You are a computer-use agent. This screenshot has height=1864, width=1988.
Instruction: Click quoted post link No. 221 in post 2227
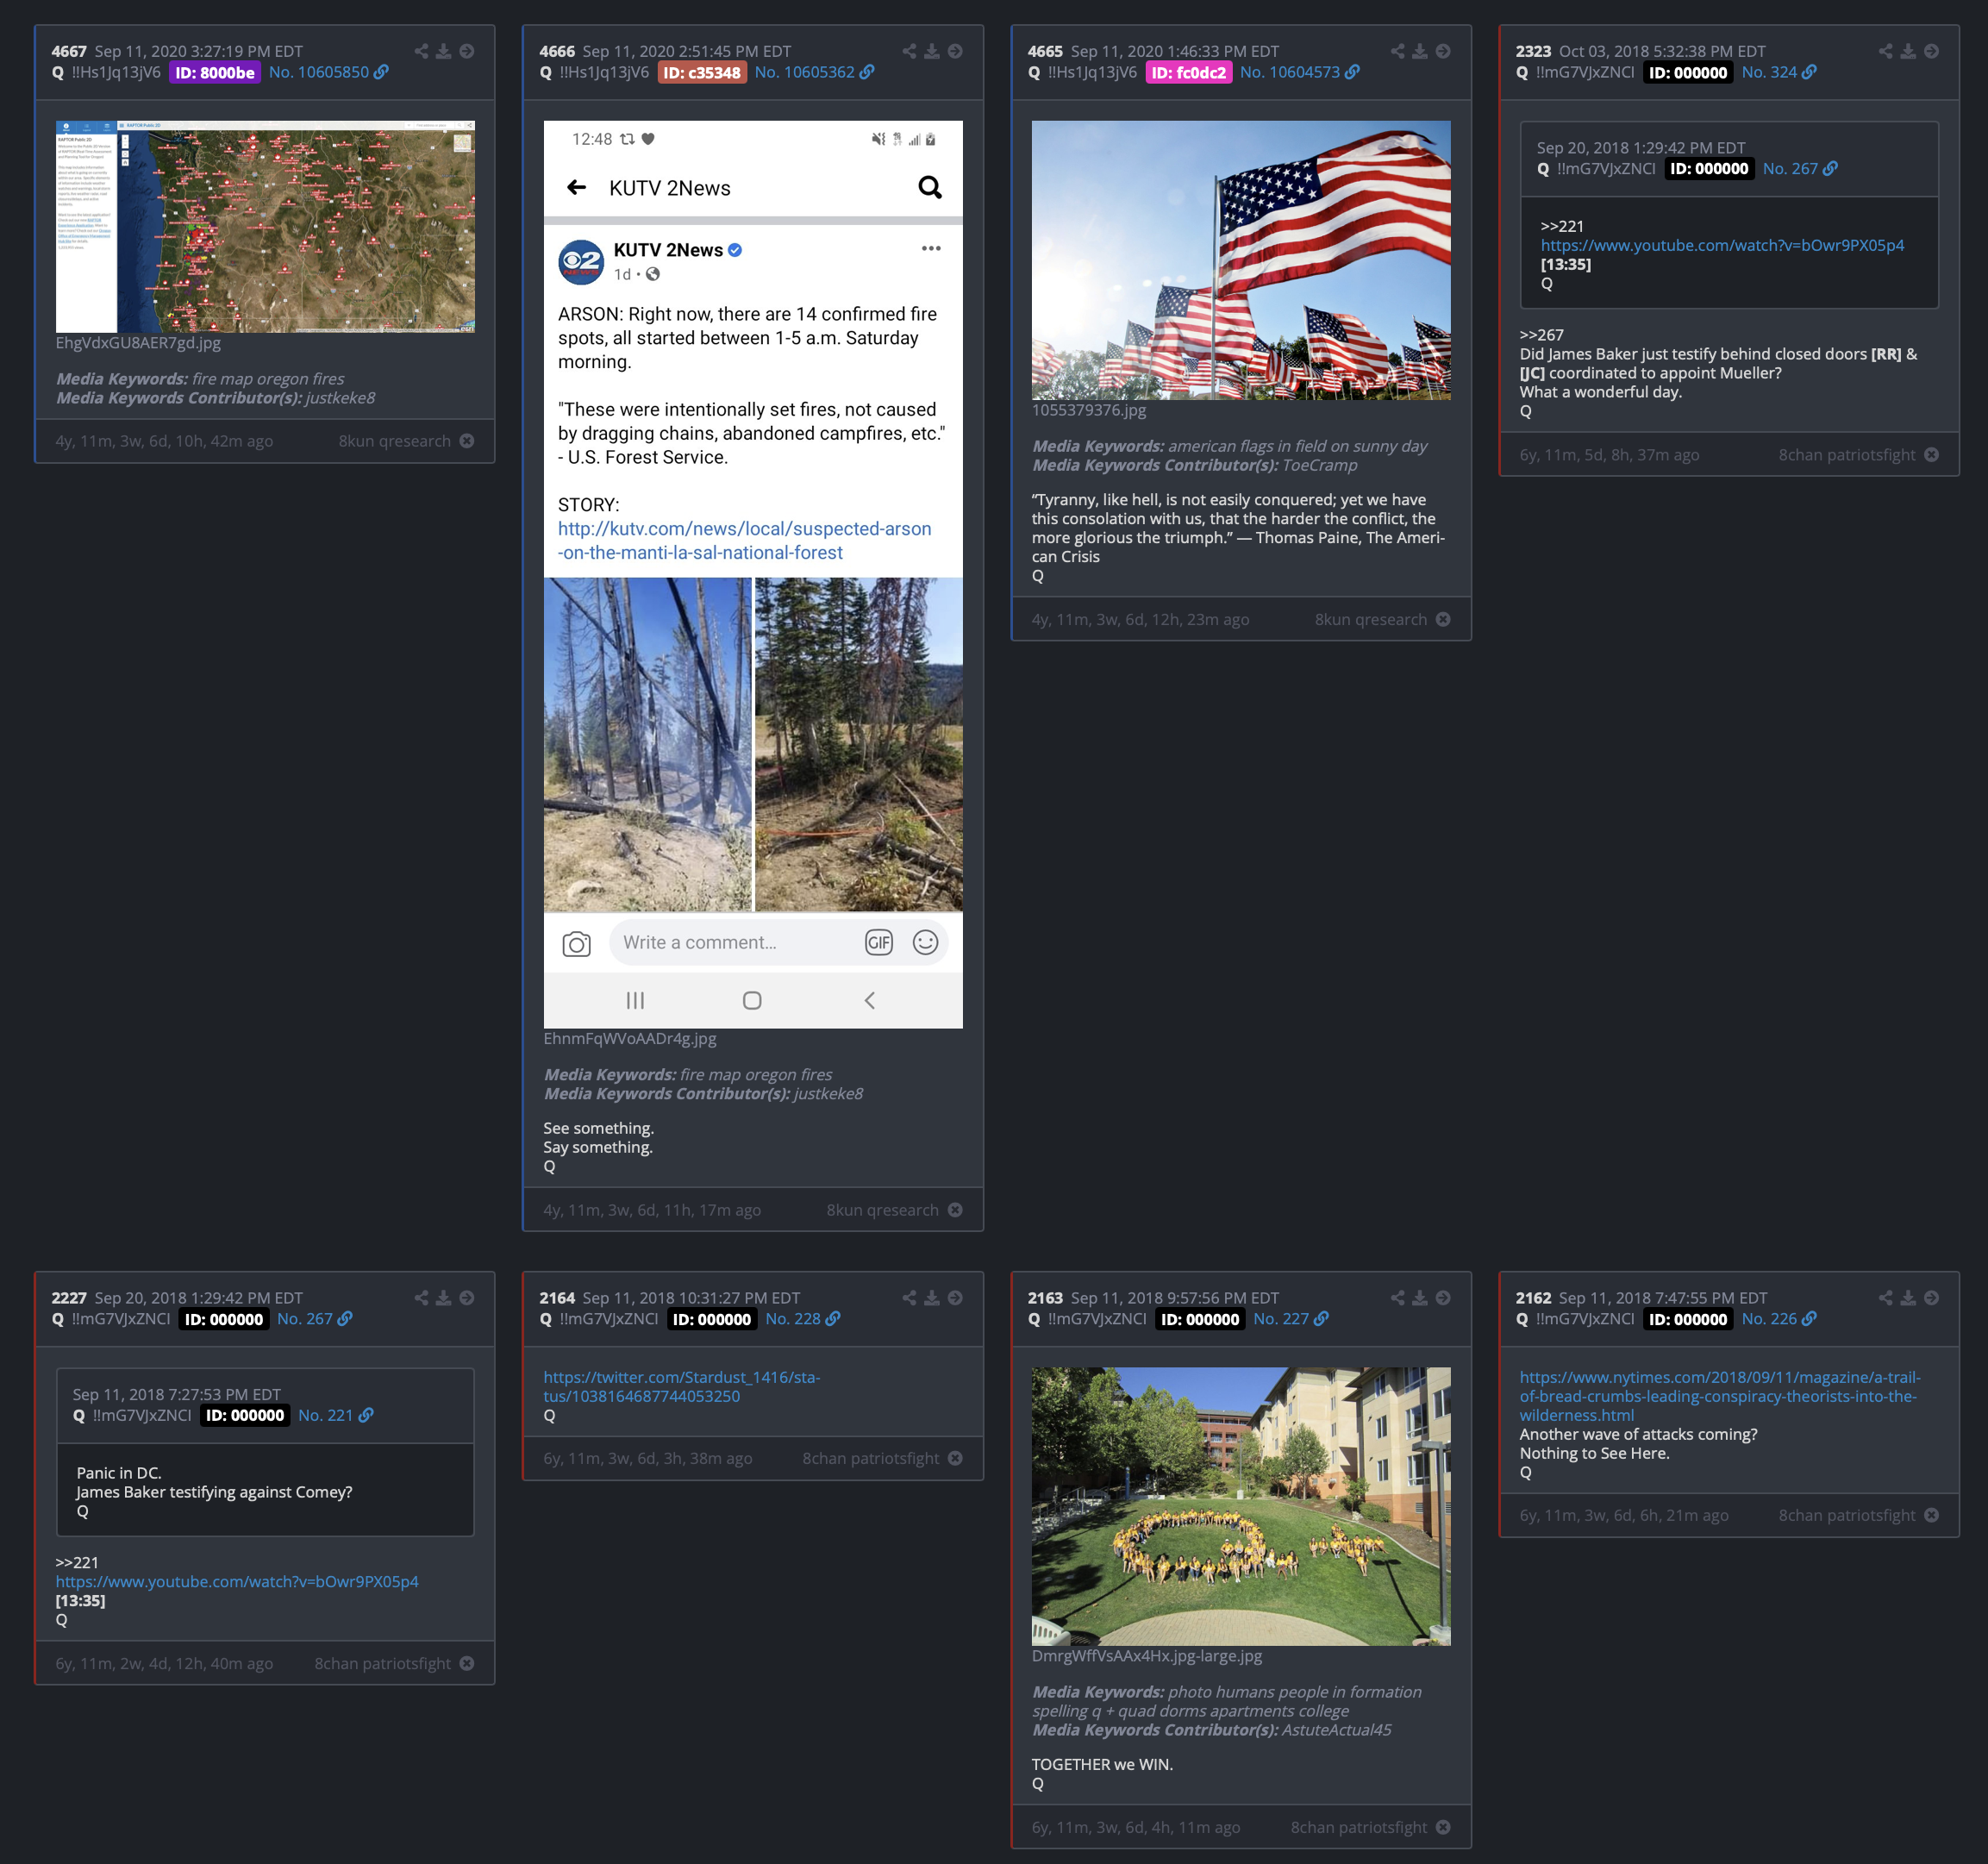pyautogui.click(x=326, y=1416)
